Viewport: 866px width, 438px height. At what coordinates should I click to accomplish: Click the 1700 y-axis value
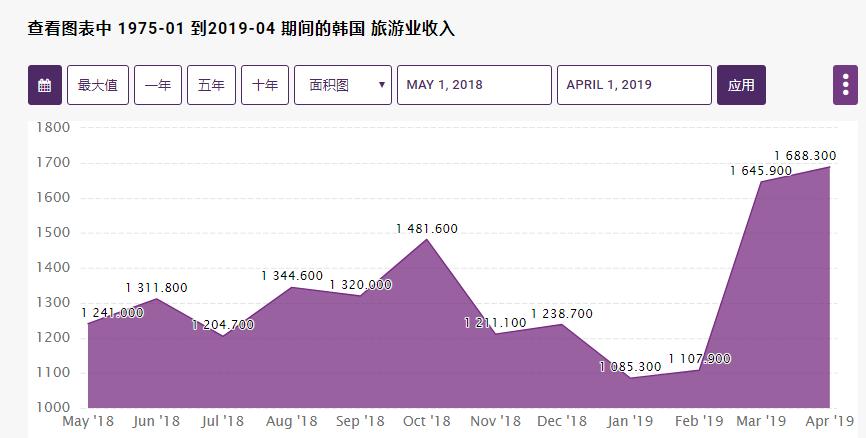53,162
